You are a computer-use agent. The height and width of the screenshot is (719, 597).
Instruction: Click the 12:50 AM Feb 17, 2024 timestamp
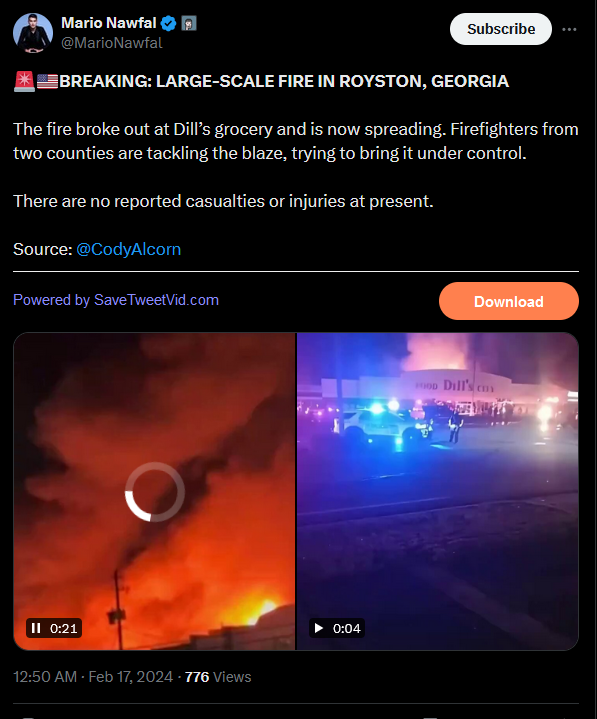pyautogui.click(x=93, y=677)
